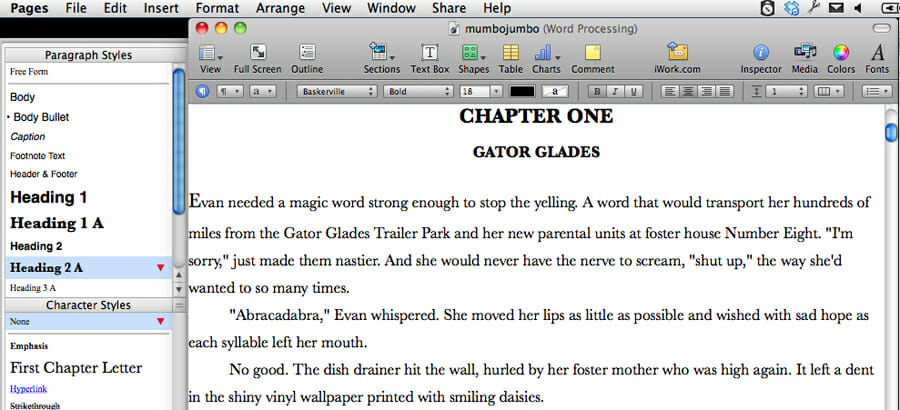900x410 pixels.
Task: Click the font size field showing 18
Action: [474, 91]
